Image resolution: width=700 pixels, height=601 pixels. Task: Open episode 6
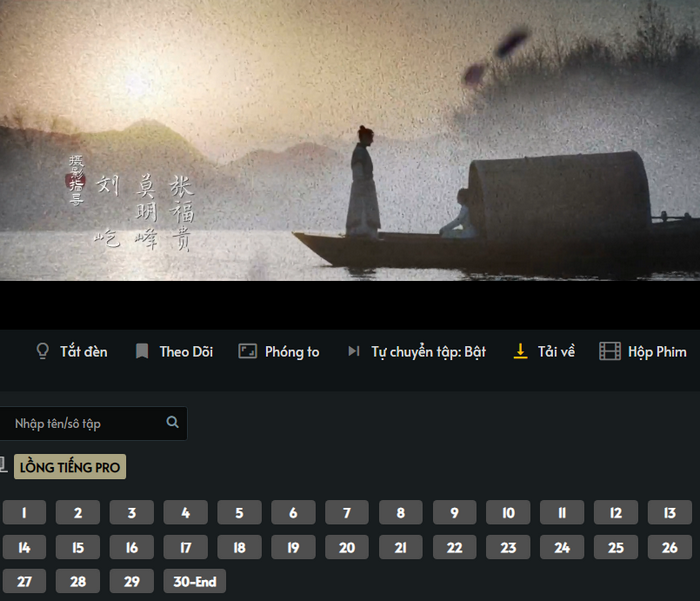coord(293,513)
